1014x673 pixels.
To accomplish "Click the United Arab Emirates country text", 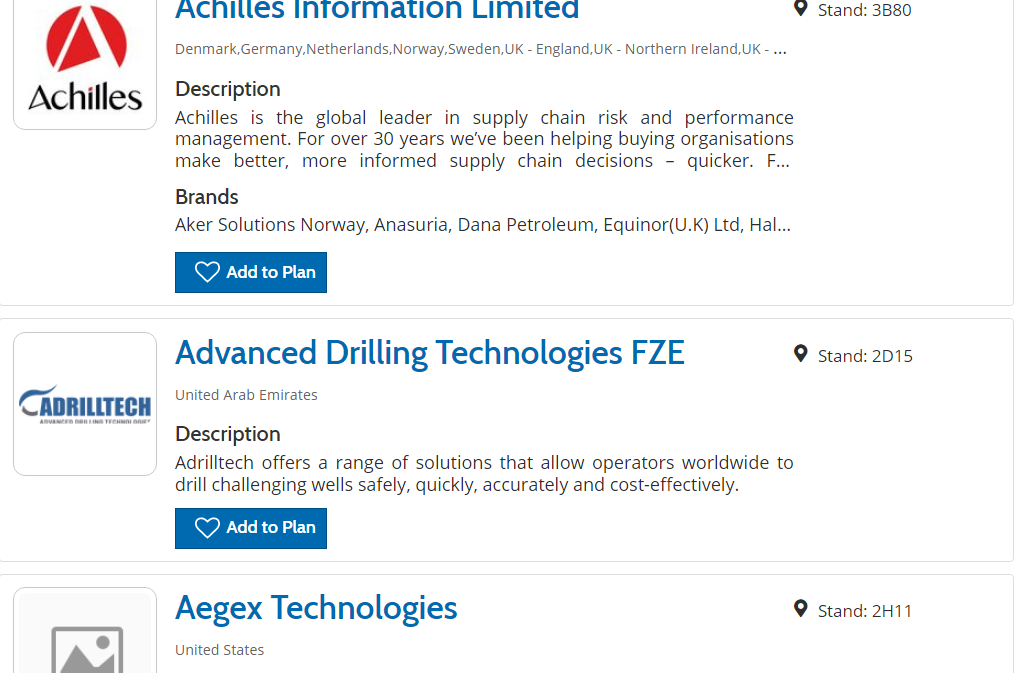I will pyautogui.click(x=246, y=395).
